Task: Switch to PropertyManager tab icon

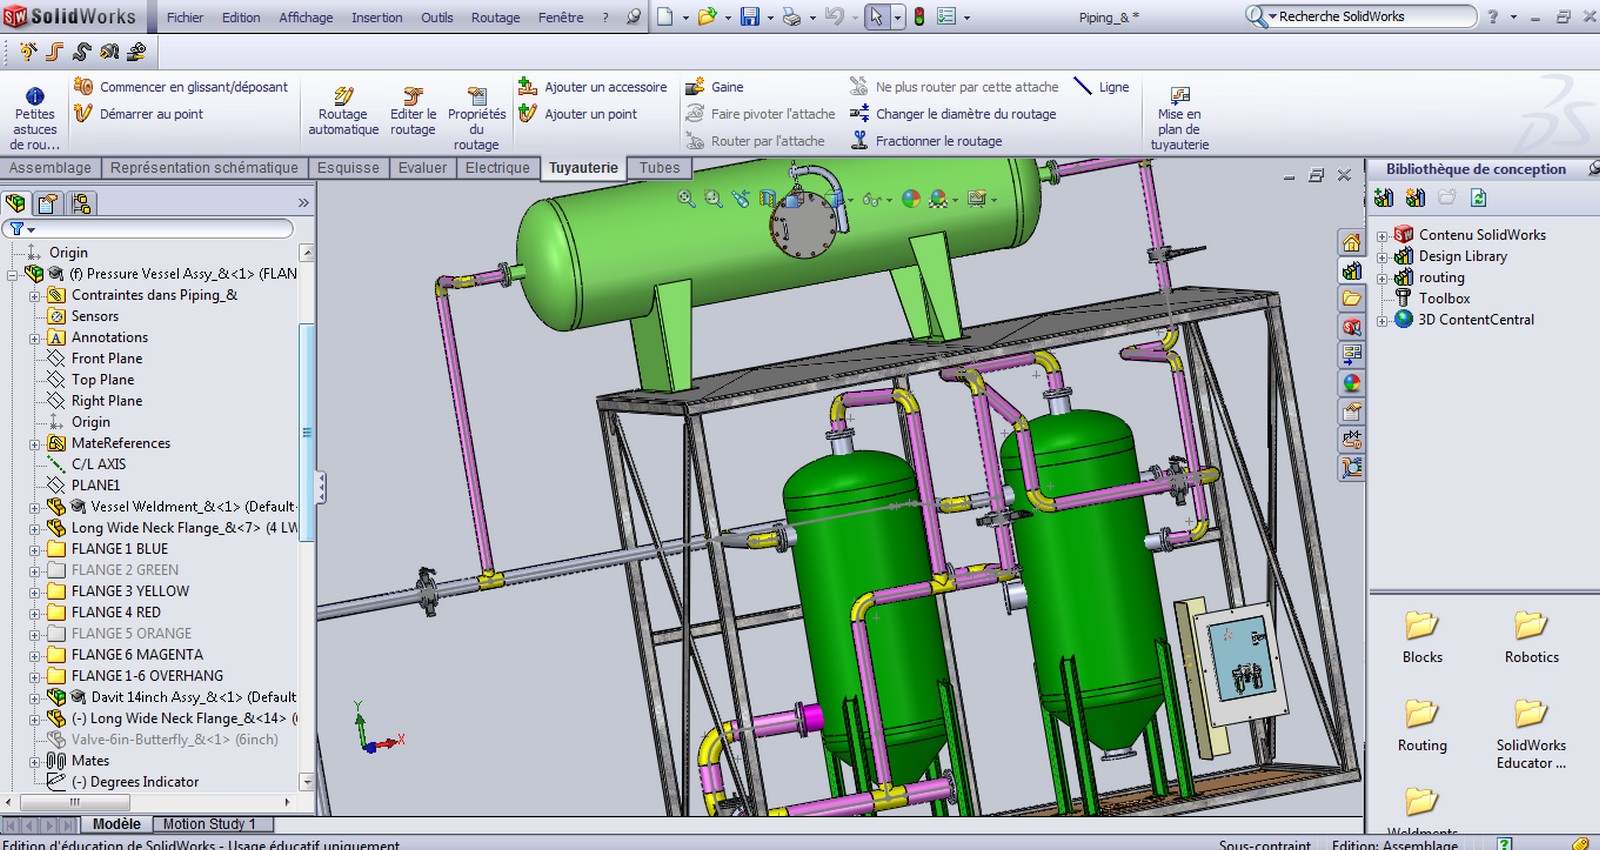Action: (47, 204)
